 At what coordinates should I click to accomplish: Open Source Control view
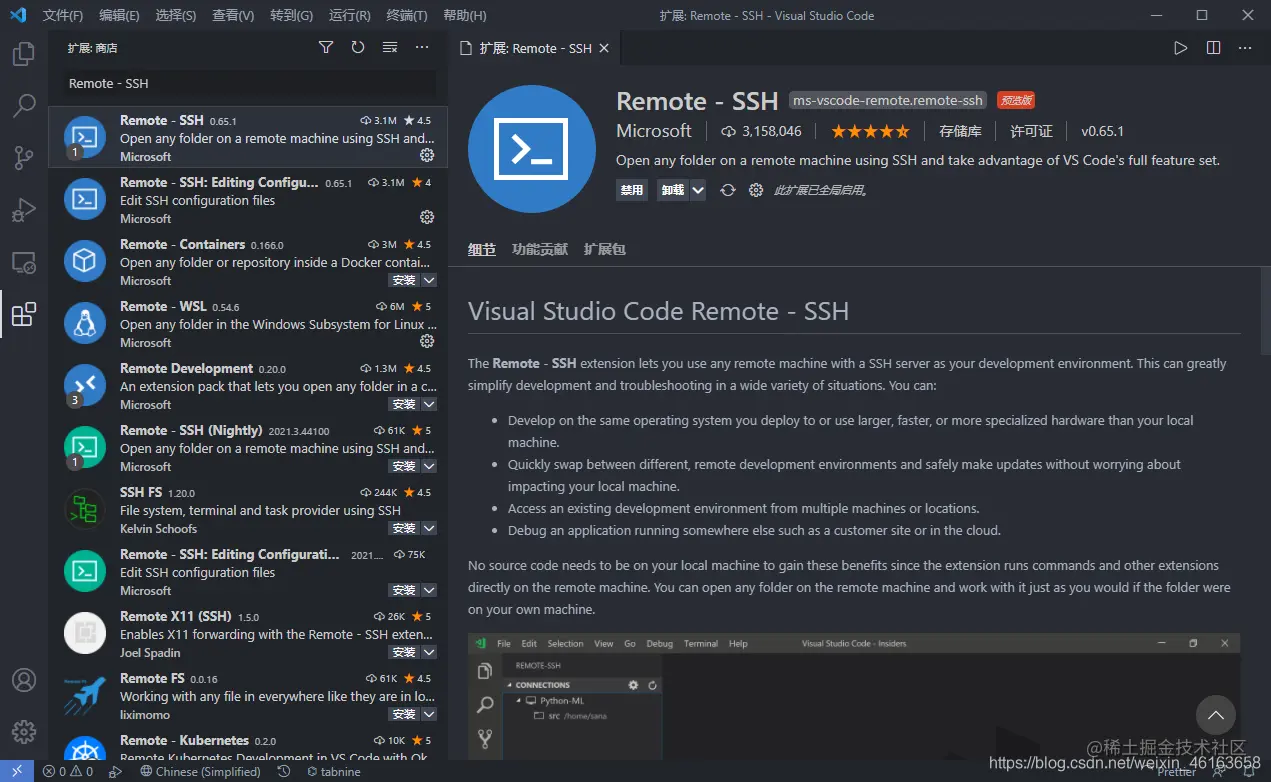24,157
